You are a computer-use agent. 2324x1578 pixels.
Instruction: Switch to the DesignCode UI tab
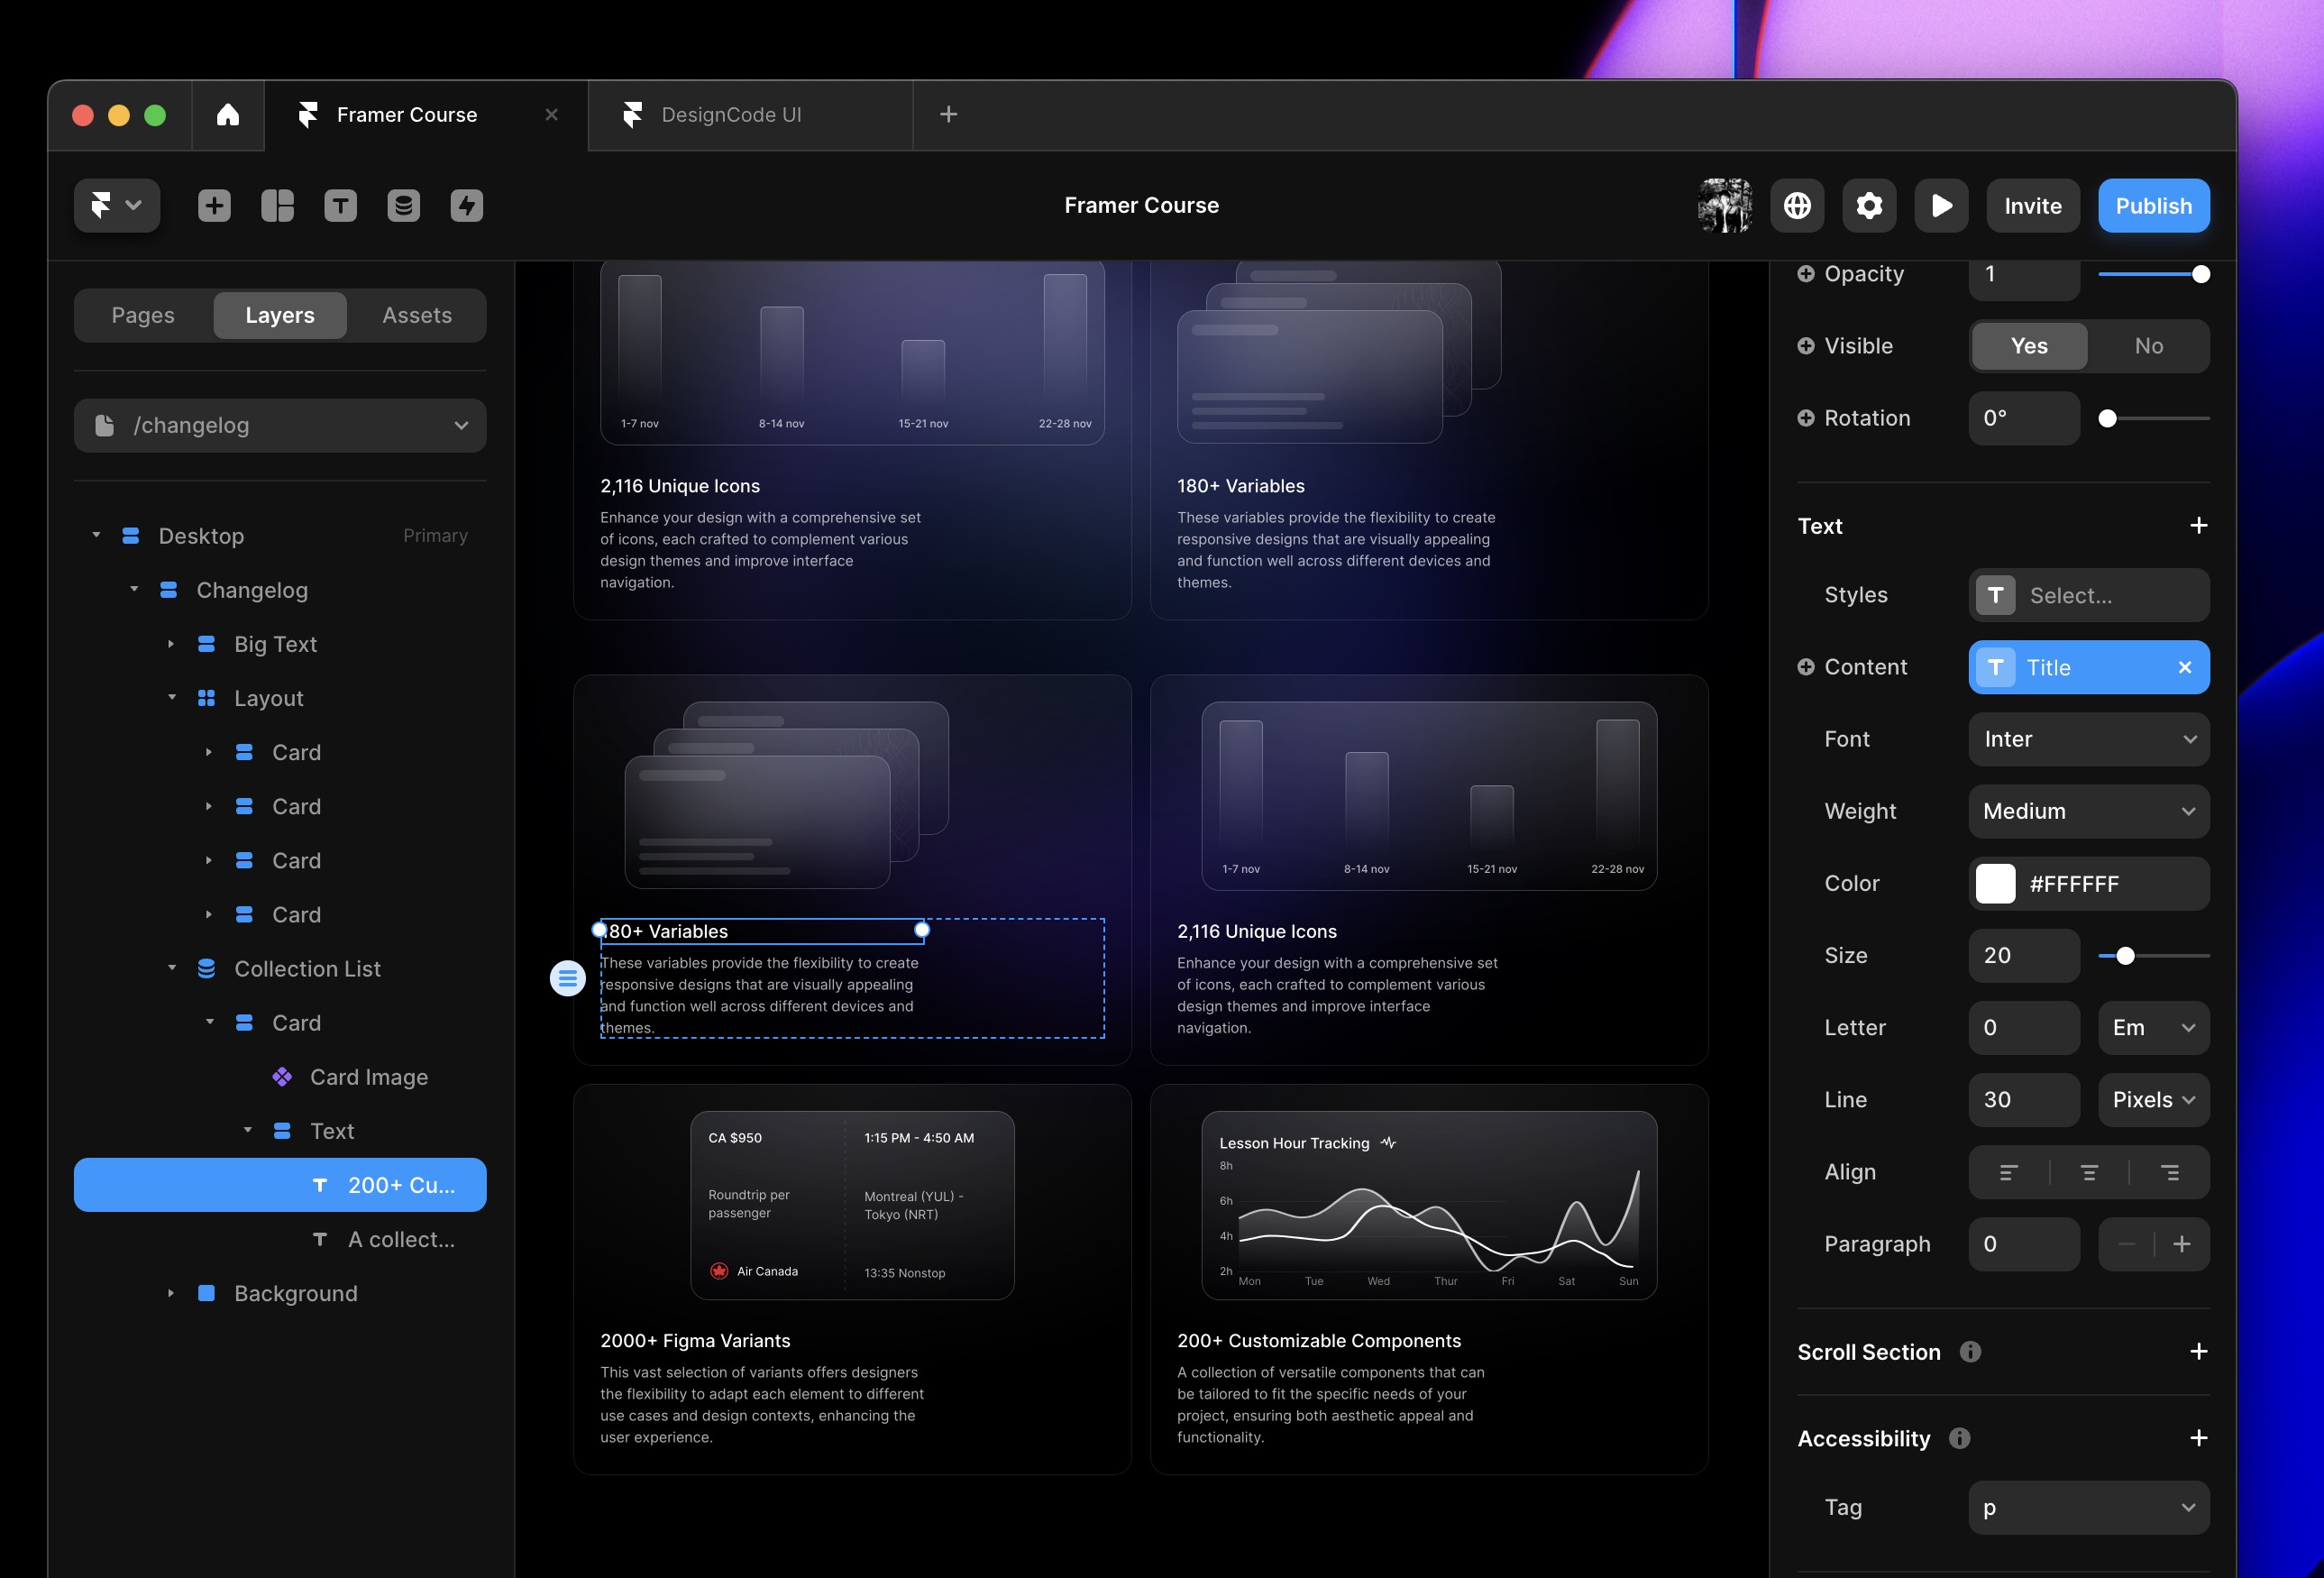730,115
